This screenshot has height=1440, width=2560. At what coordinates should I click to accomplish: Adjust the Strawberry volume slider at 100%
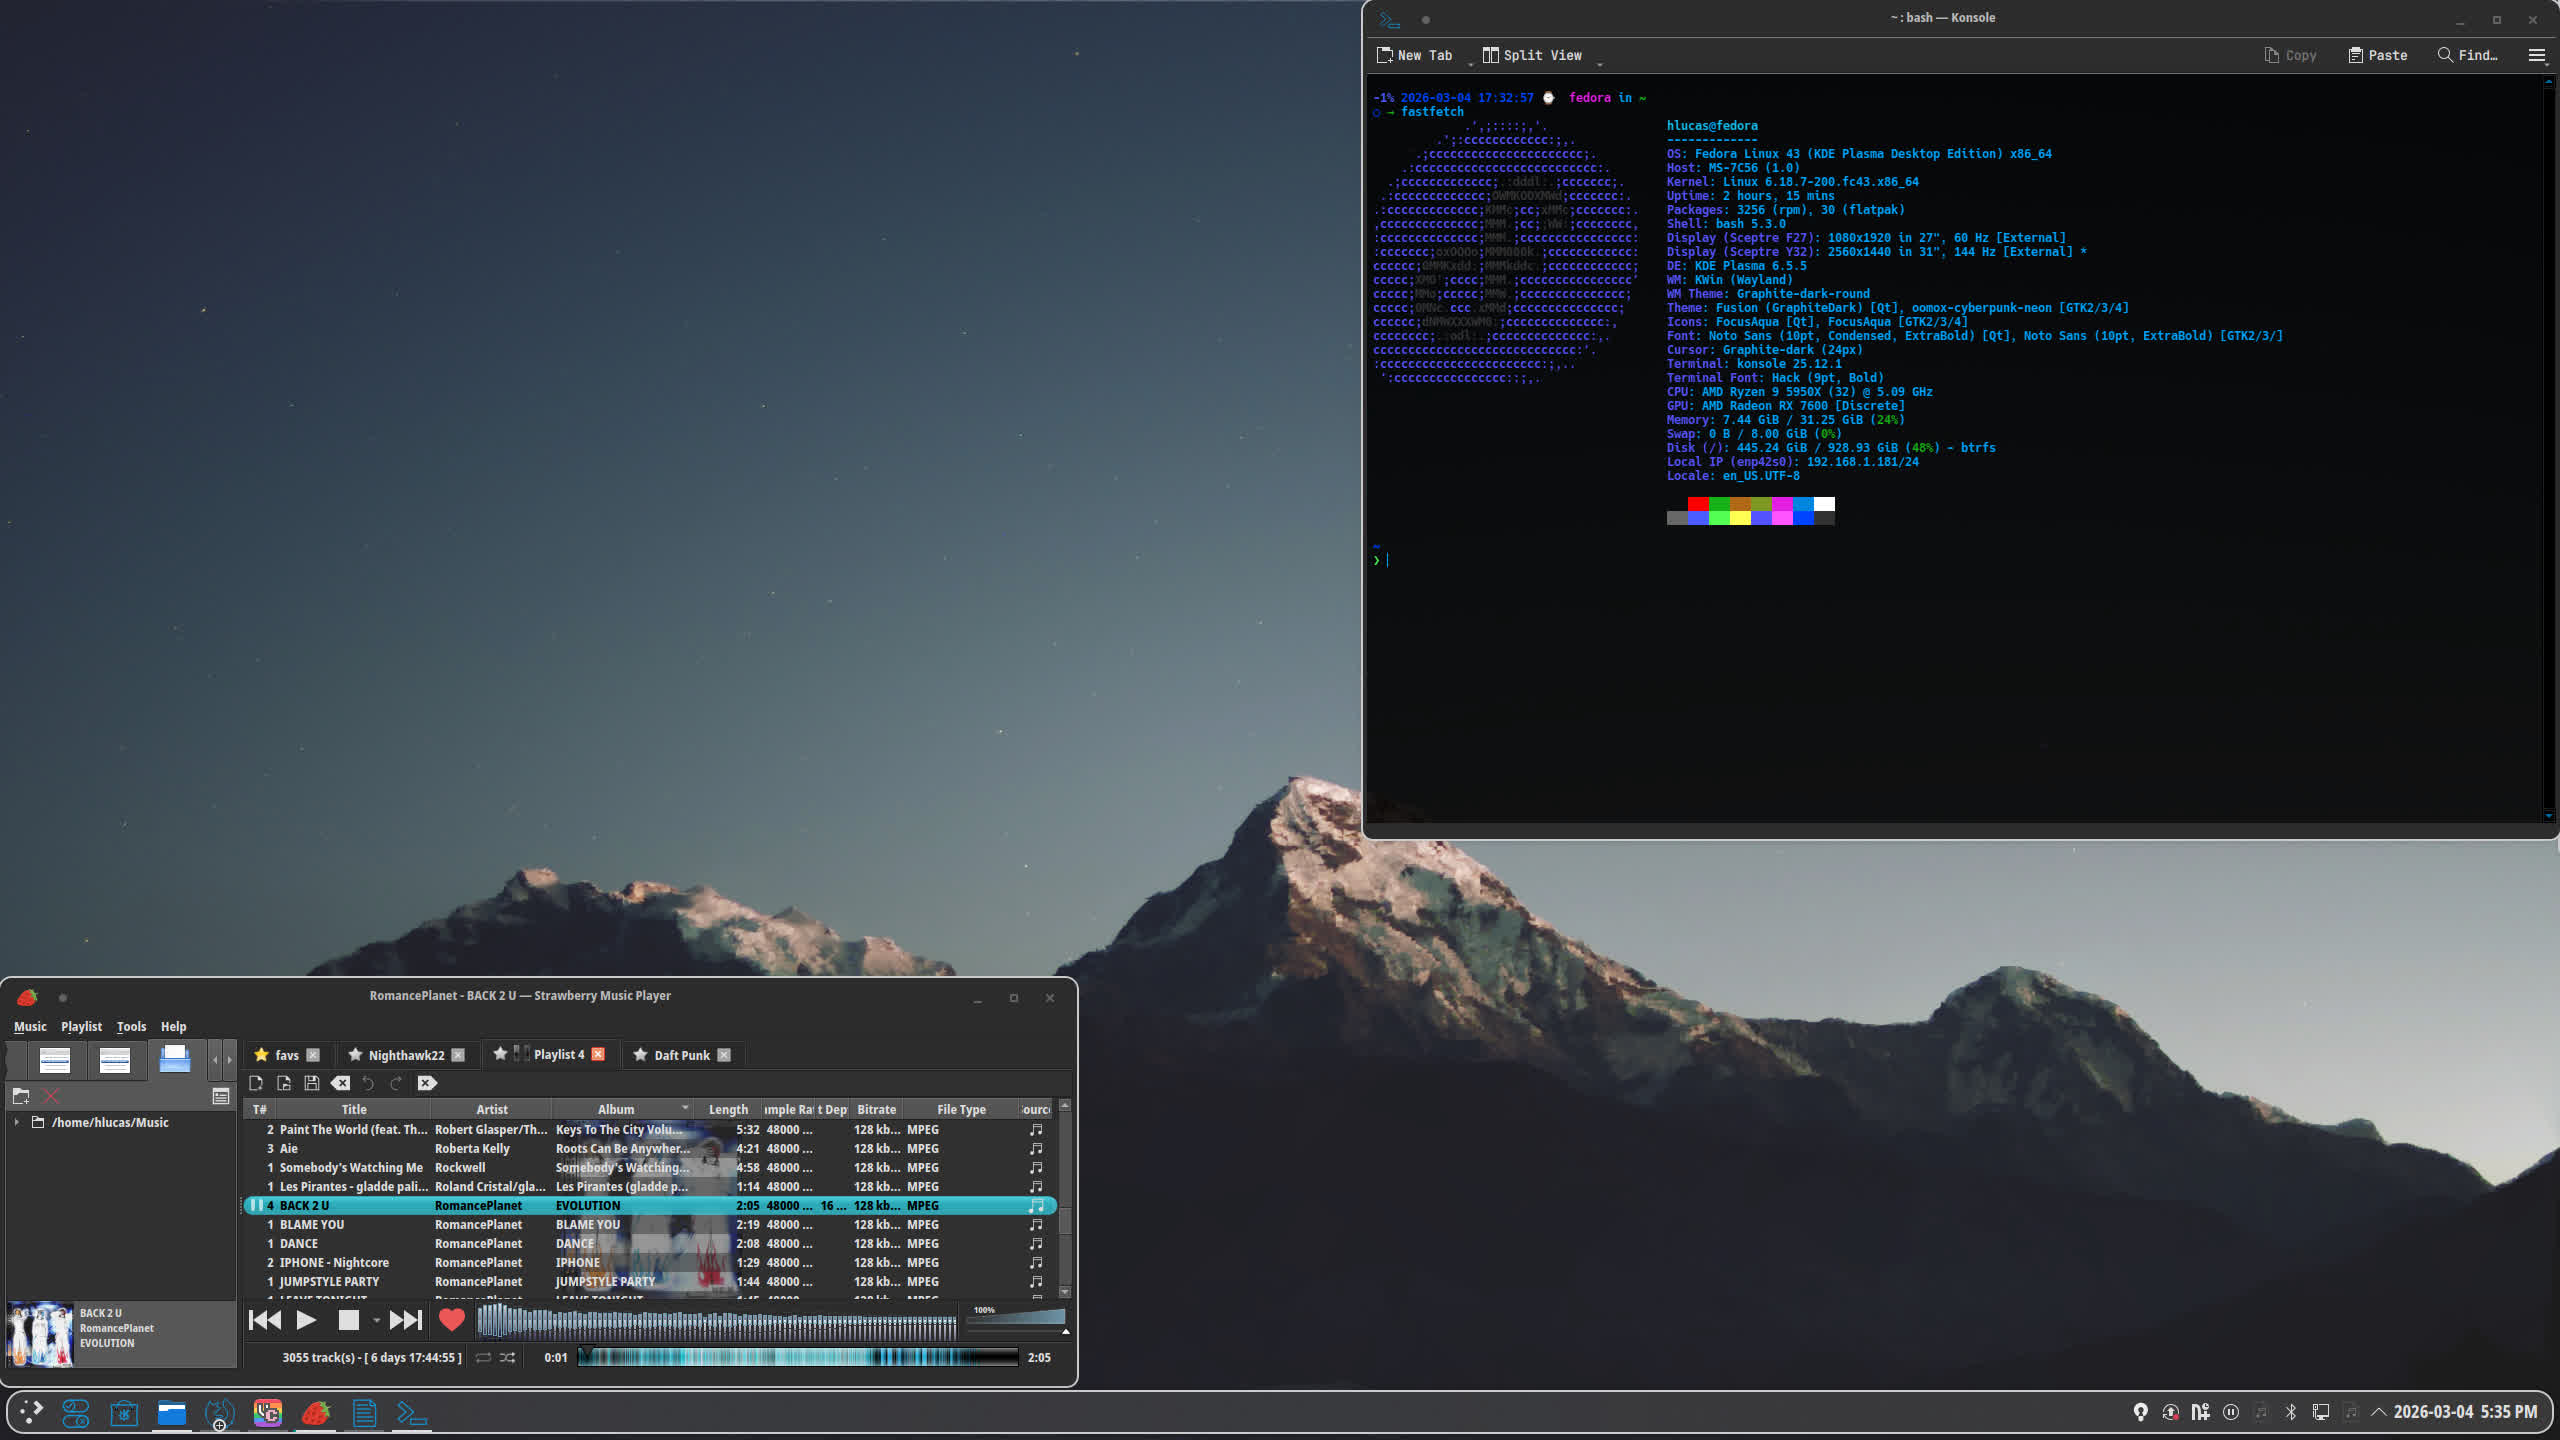[1017, 1319]
